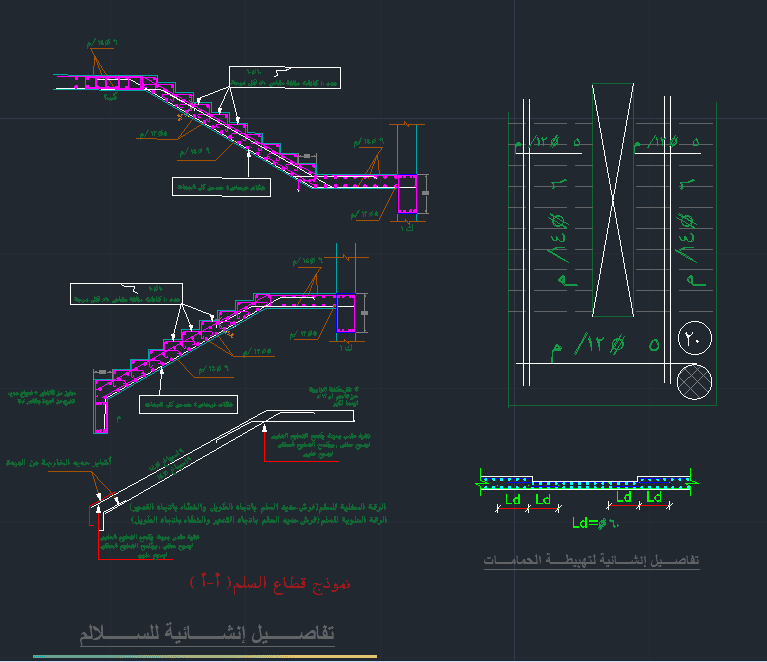Select the top-left plan label '٥ ⌀١٢/م'

548,142
